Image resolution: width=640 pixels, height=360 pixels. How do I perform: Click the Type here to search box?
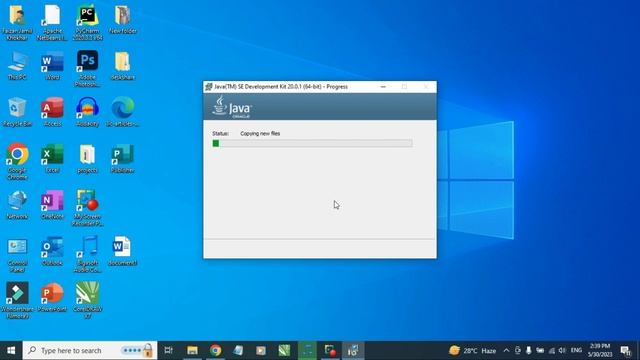(x=90, y=351)
